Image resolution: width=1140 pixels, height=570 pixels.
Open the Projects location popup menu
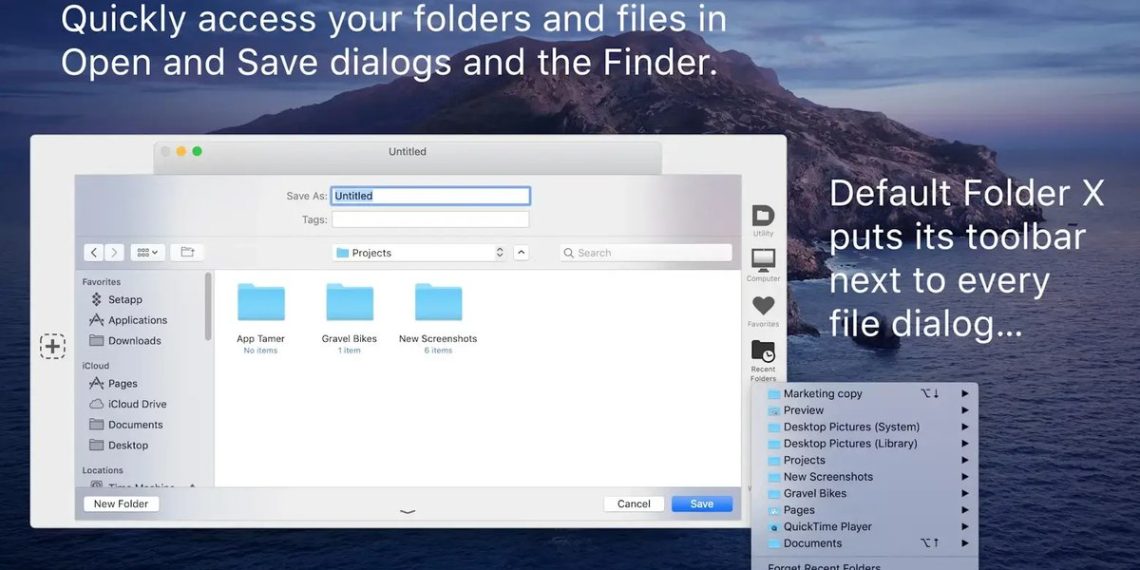[x=420, y=253]
